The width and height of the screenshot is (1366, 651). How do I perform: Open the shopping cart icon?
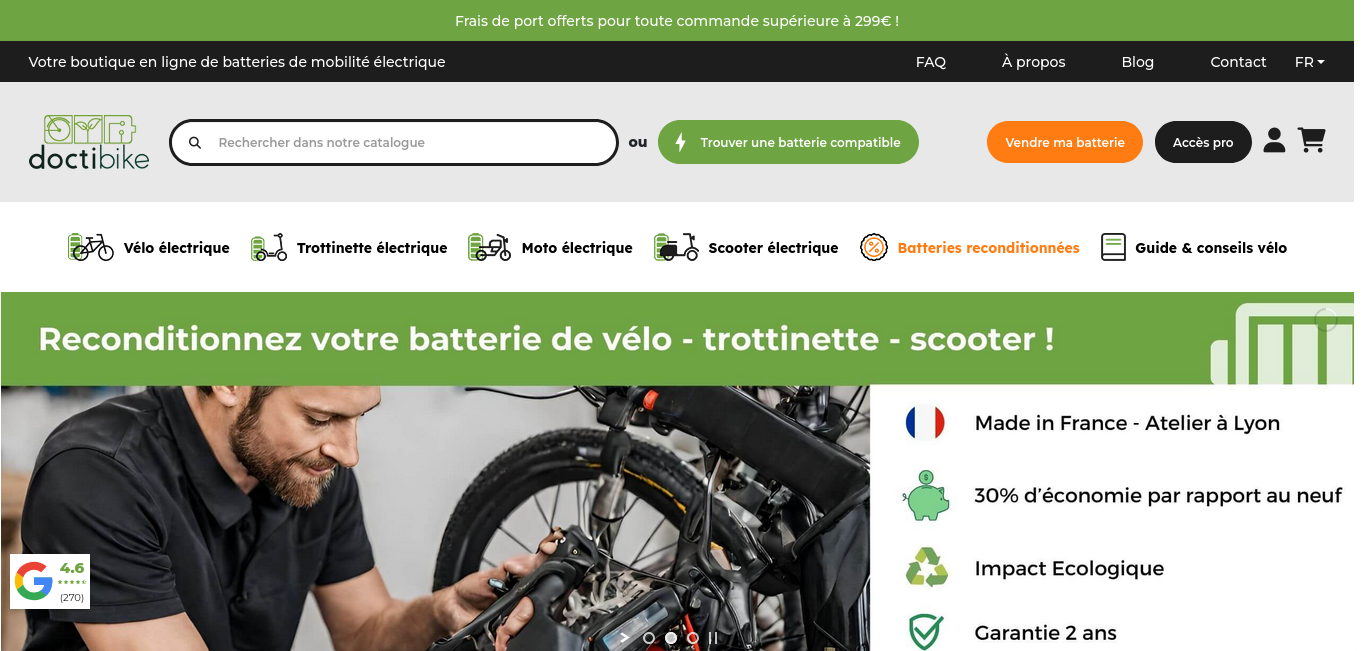(1311, 140)
